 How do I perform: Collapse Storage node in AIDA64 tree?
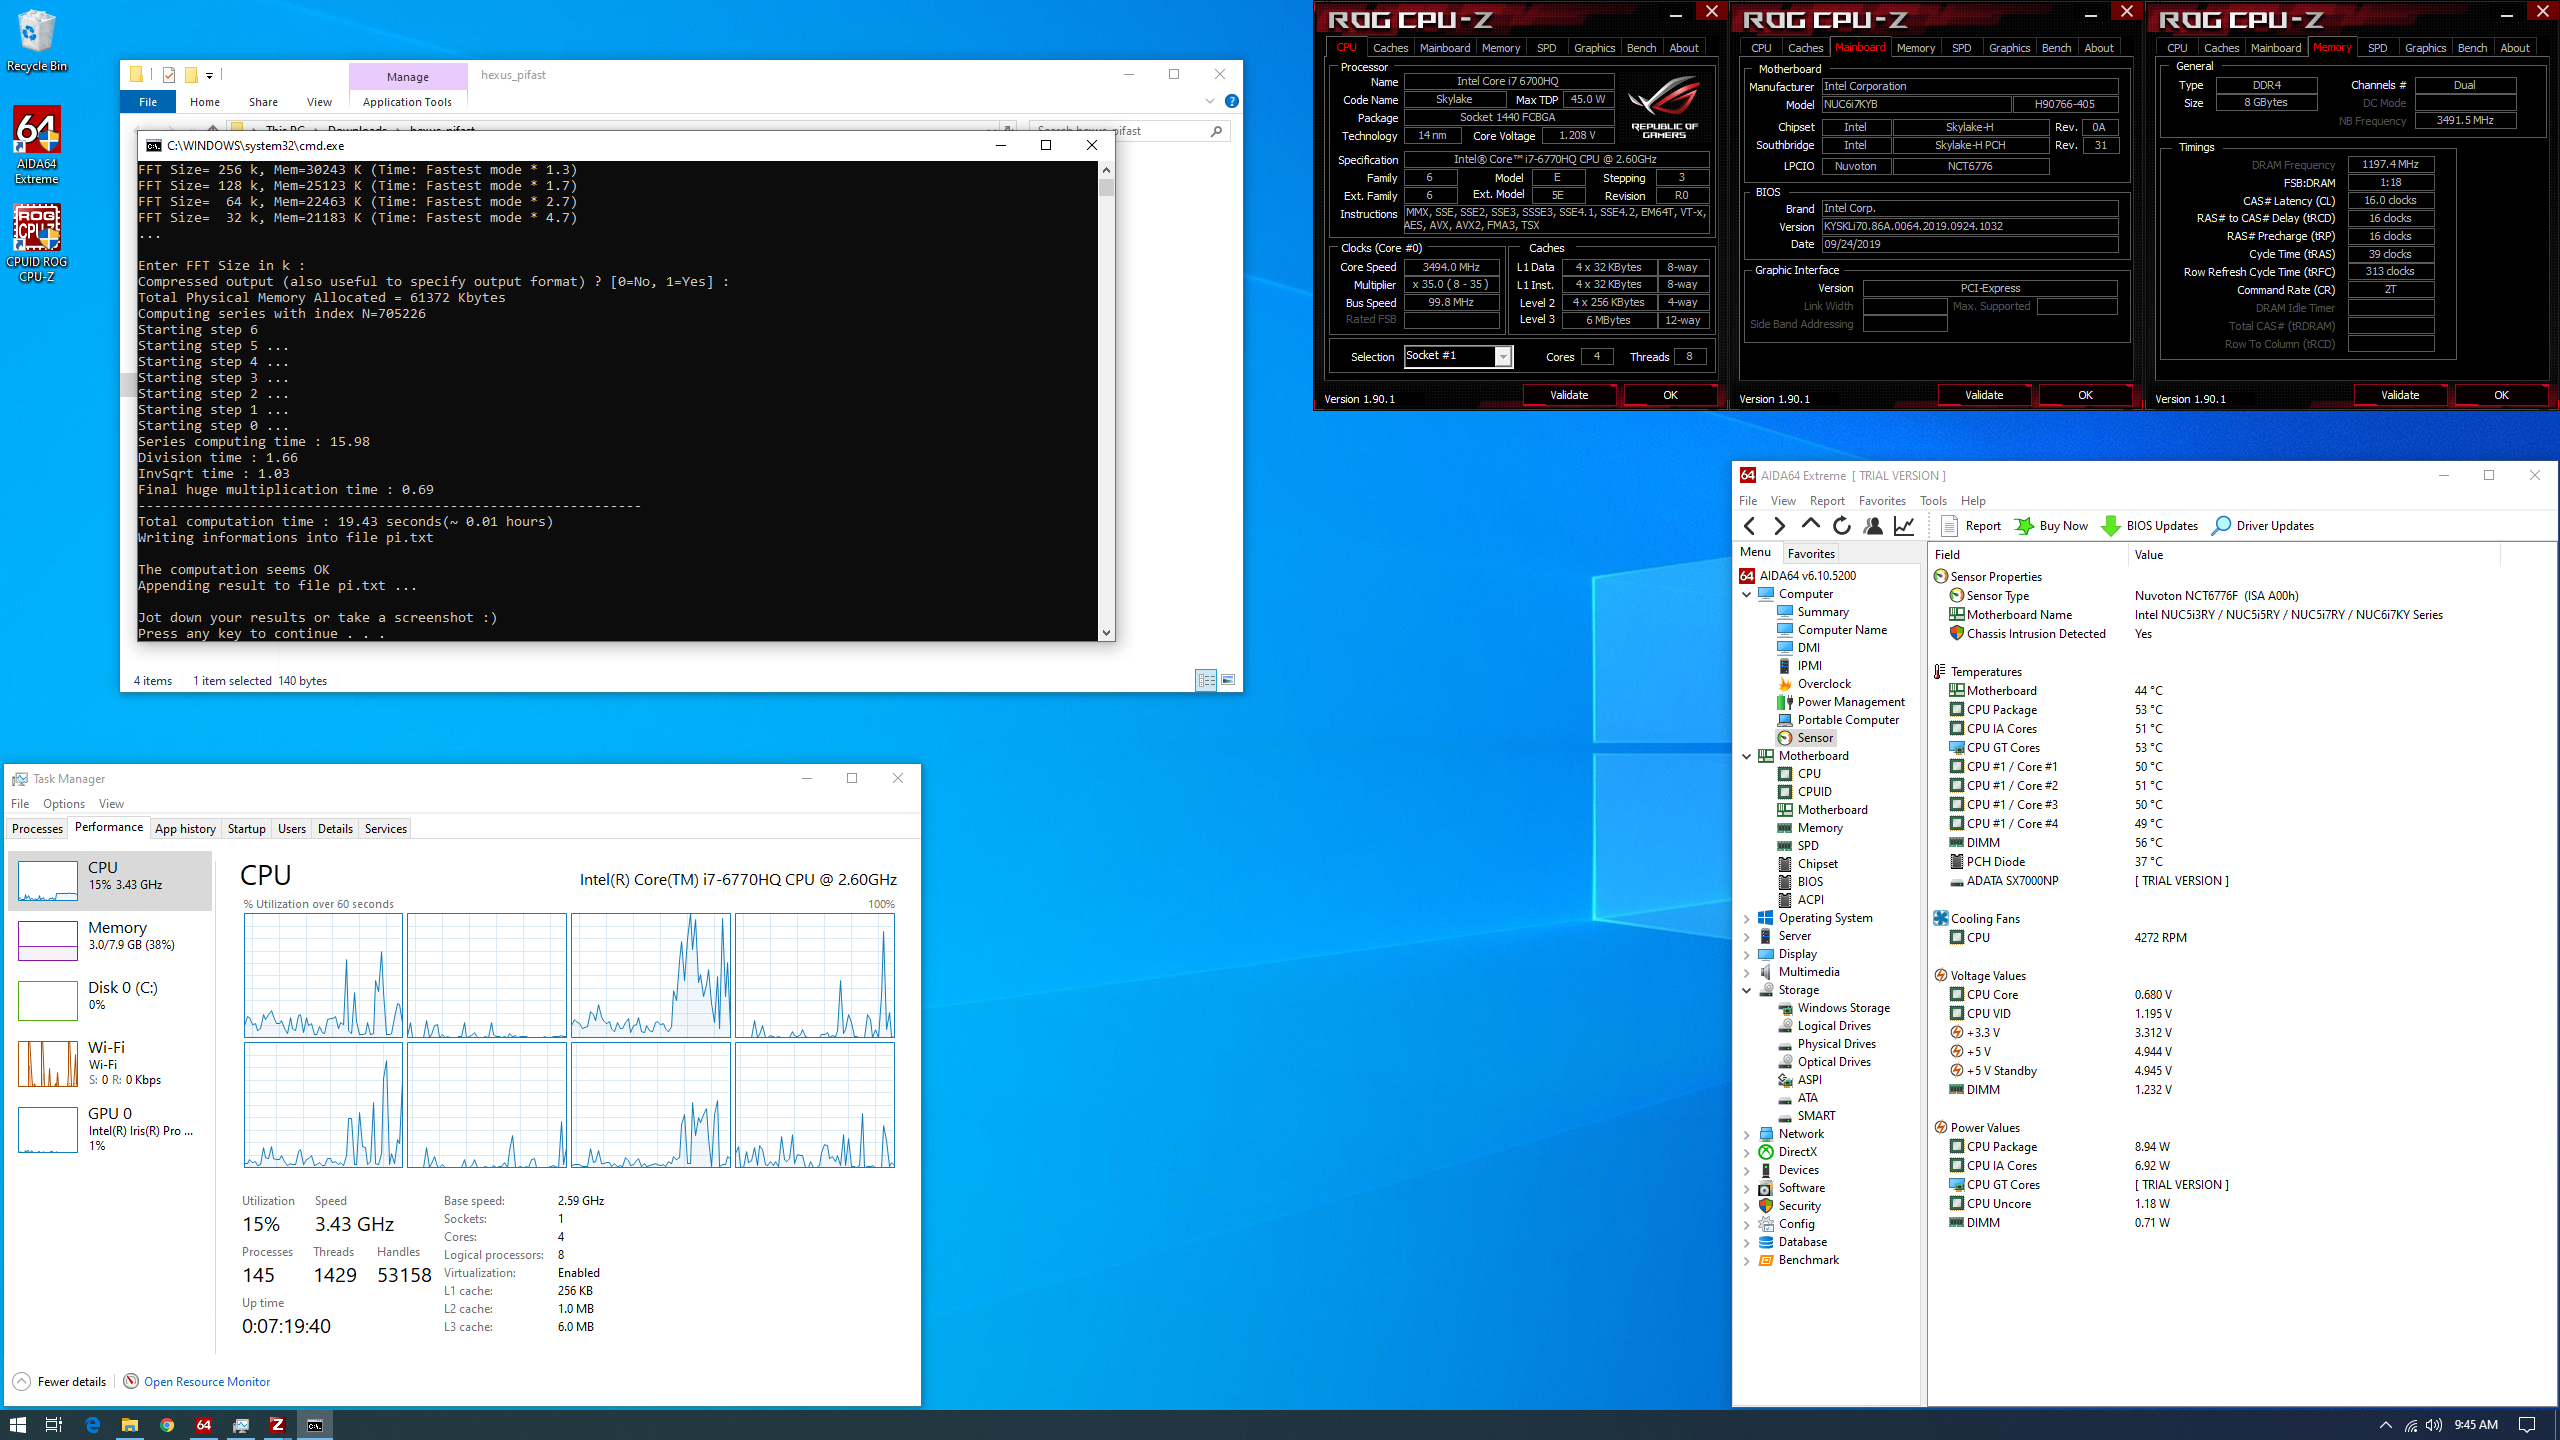[x=1747, y=990]
